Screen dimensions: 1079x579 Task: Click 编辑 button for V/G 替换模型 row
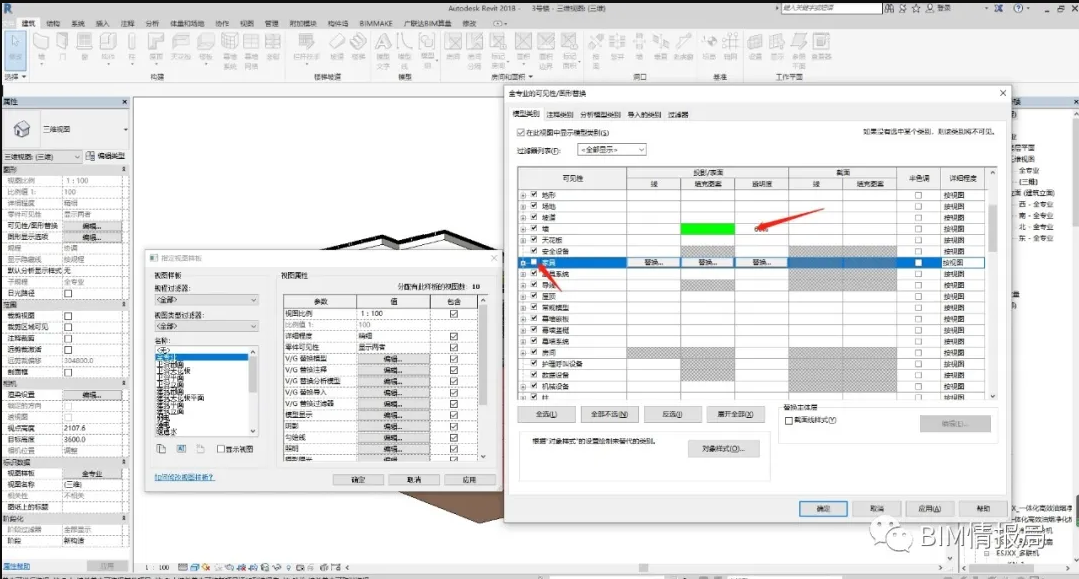(393, 359)
